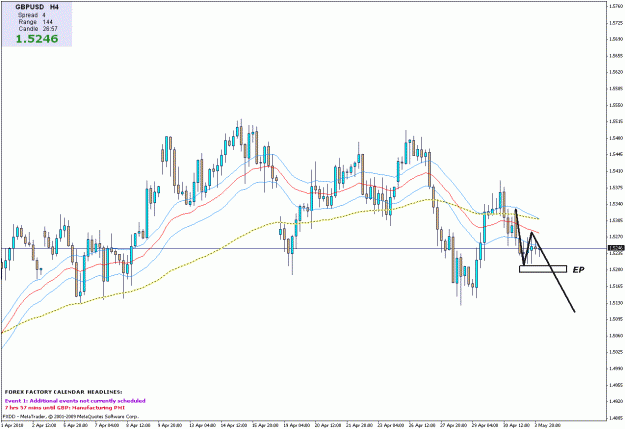Click the 1.5130 price axis label
Screen dimensions: 625x429
click(x=616, y=303)
